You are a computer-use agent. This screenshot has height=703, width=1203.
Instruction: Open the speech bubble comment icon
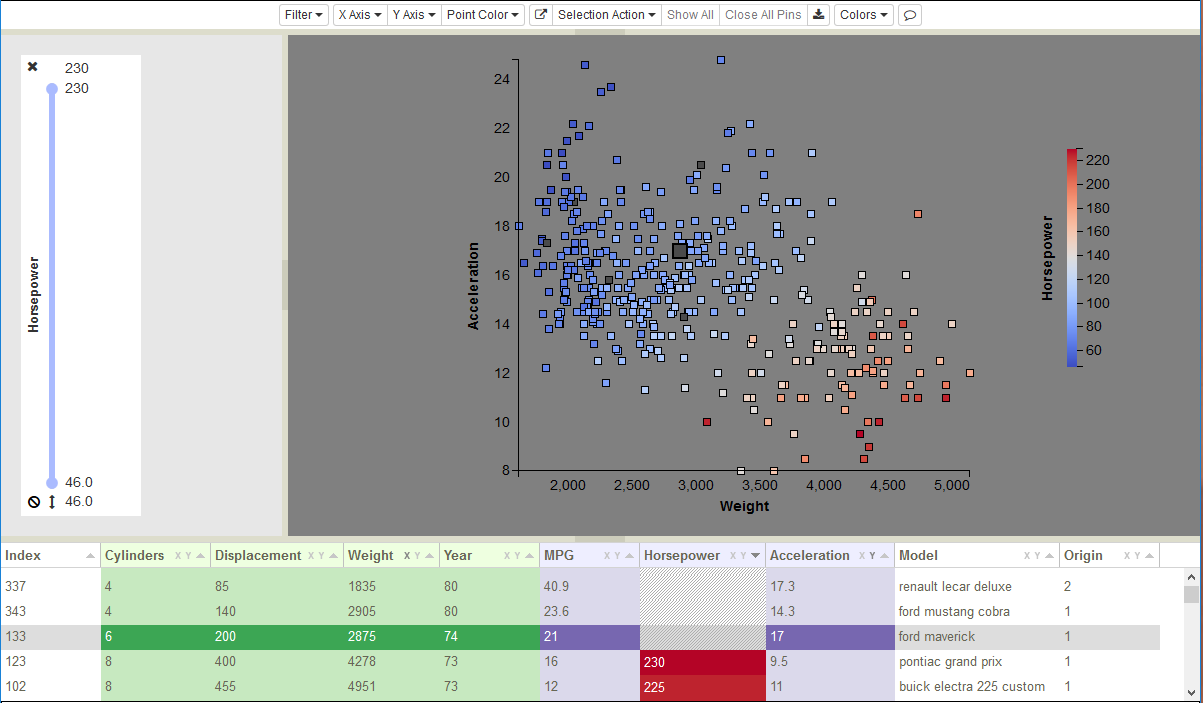(x=910, y=15)
